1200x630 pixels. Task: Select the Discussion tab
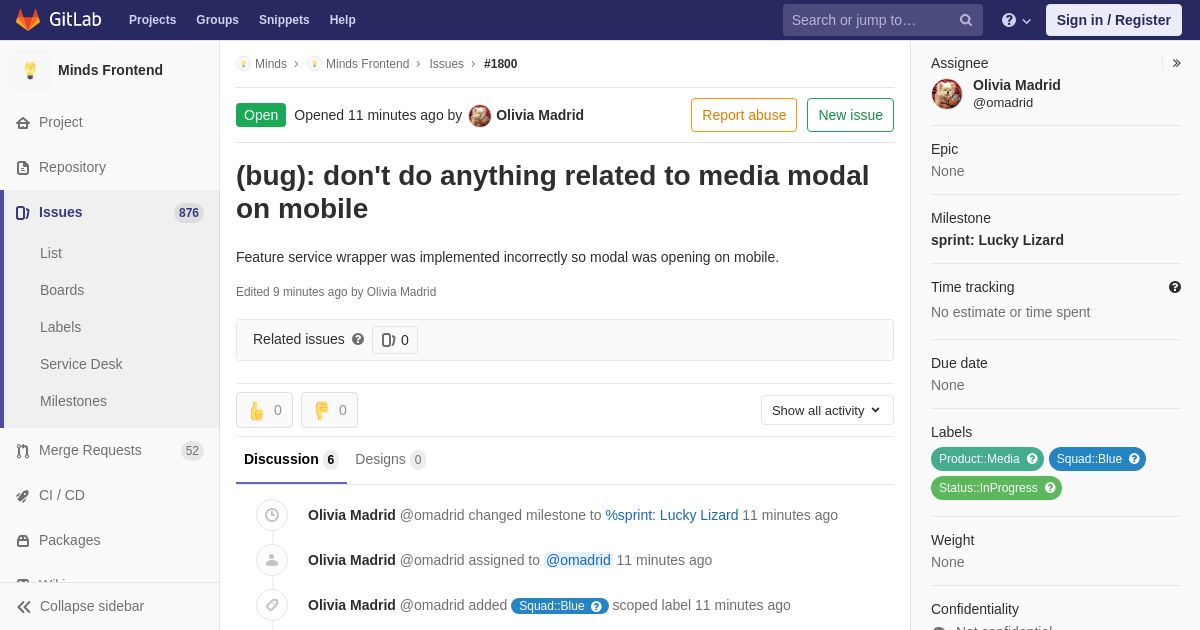291,459
